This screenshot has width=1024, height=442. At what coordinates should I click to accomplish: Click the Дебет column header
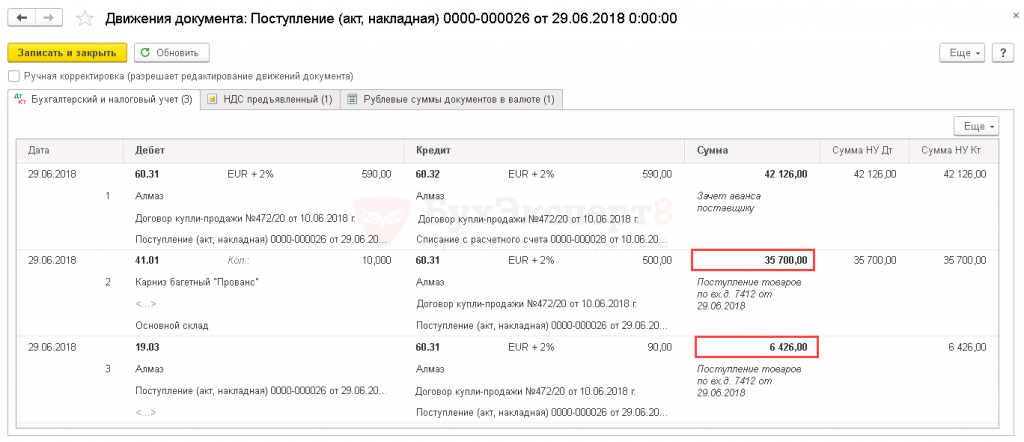point(264,151)
